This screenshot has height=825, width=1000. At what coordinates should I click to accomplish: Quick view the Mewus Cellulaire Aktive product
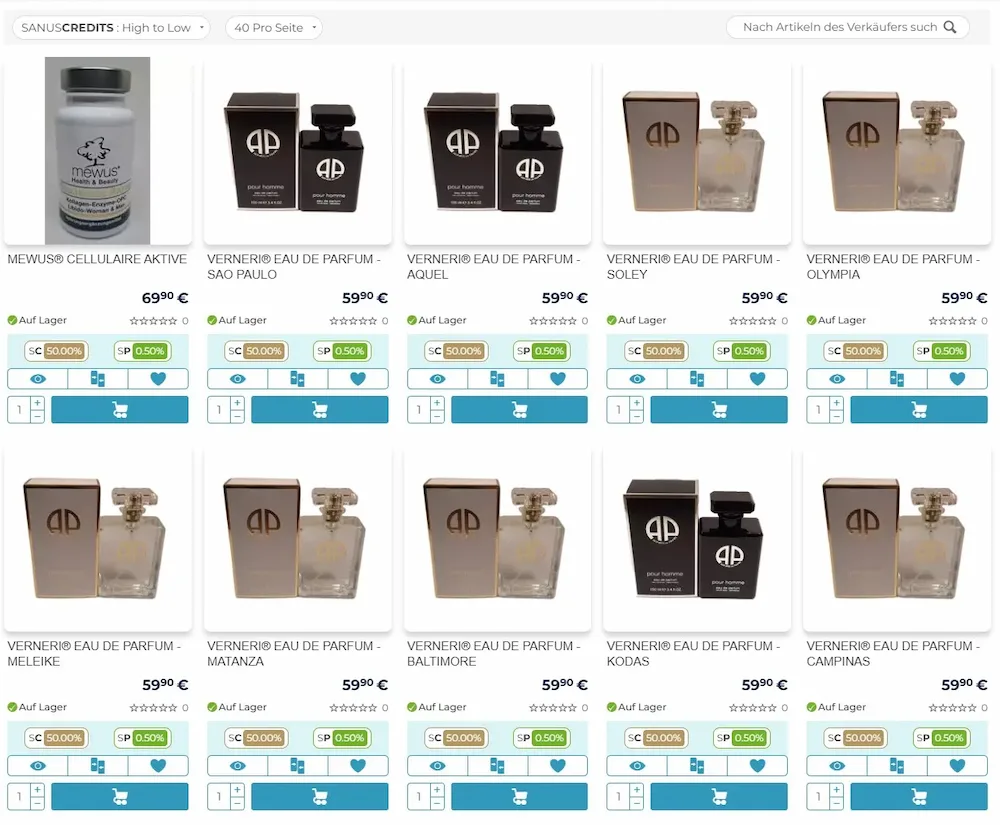coord(38,379)
